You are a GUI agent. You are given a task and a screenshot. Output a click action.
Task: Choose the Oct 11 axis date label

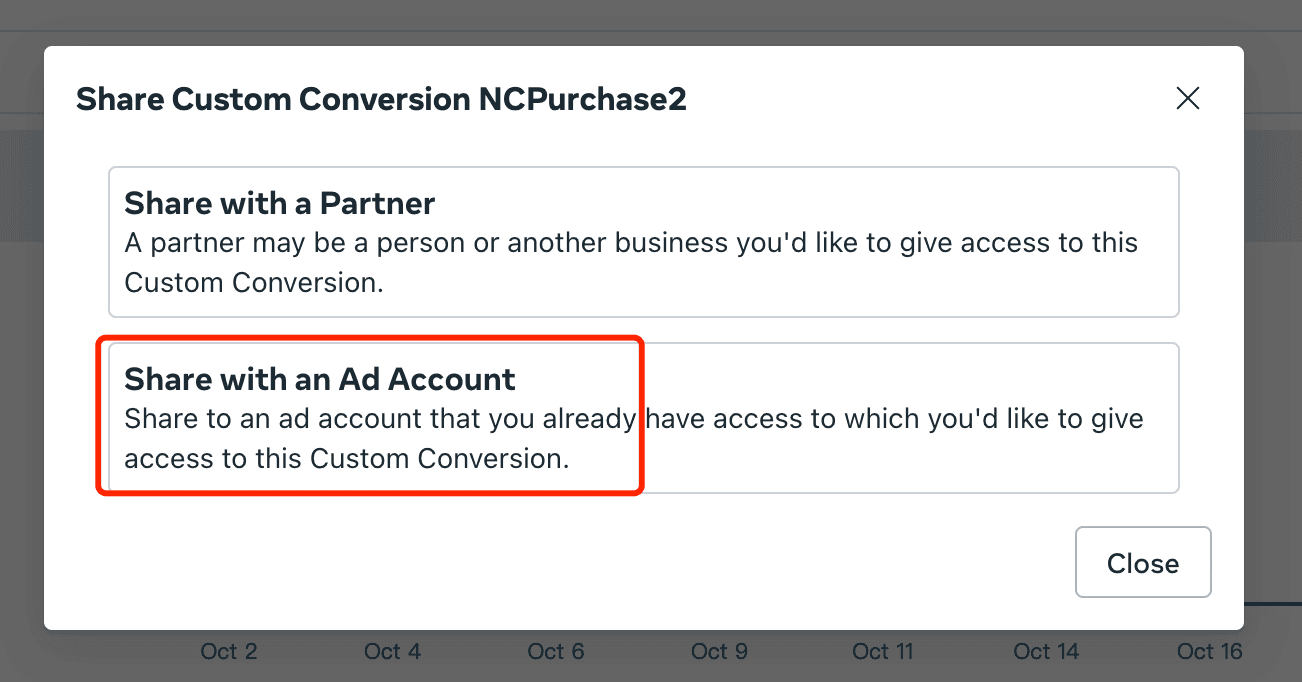tap(883, 652)
